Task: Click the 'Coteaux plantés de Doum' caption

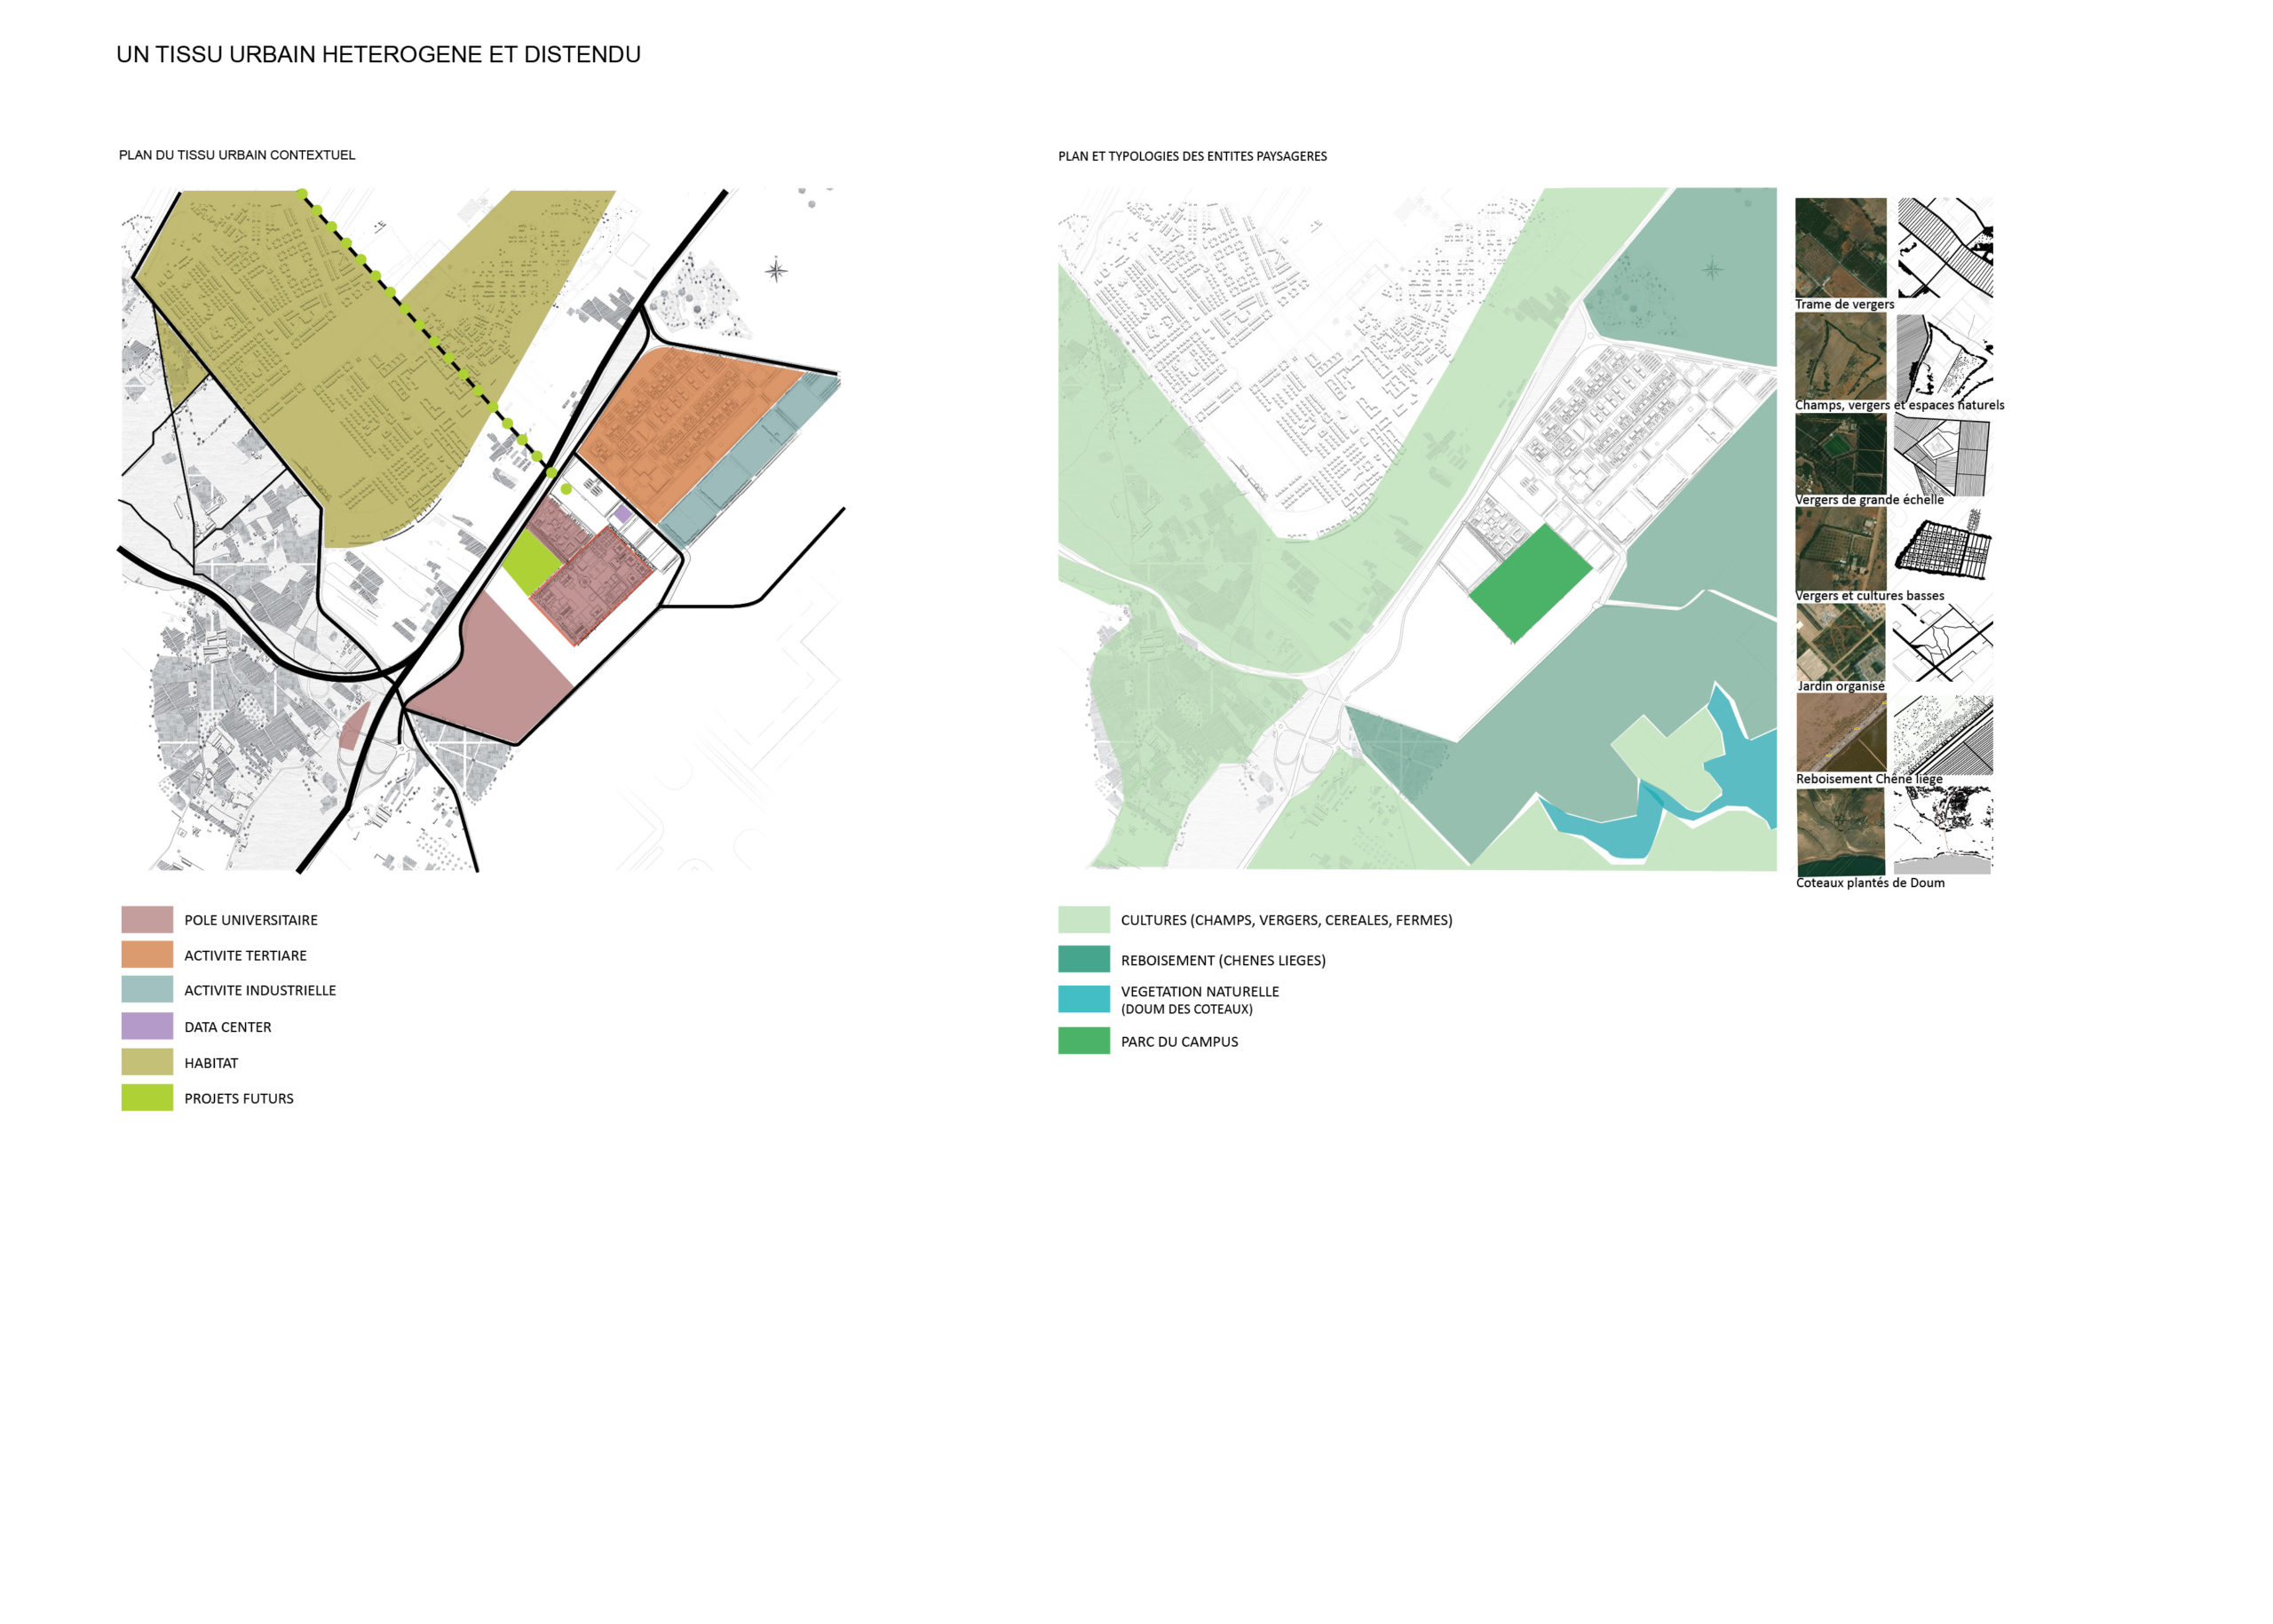Action: [1870, 883]
